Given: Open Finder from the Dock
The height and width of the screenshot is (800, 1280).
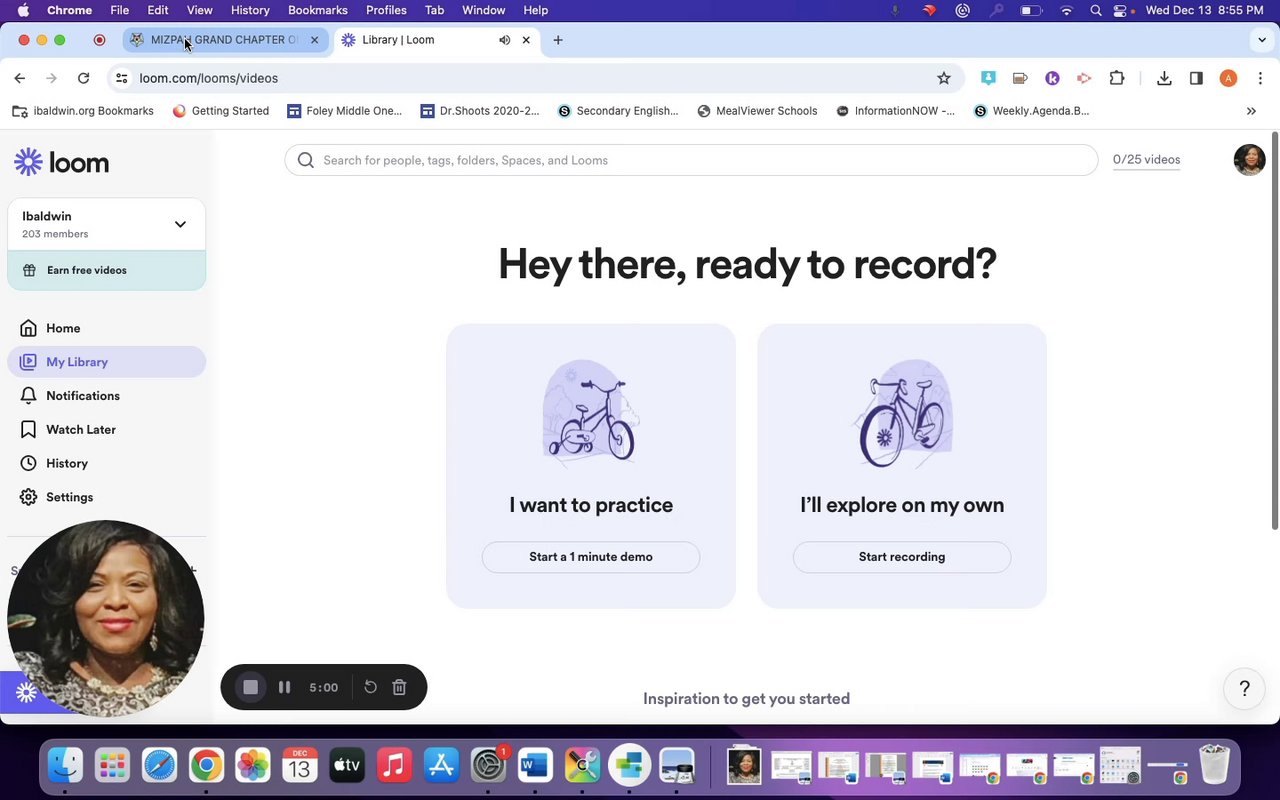Looking at the screenshot, I should click(x=65, y=766).
